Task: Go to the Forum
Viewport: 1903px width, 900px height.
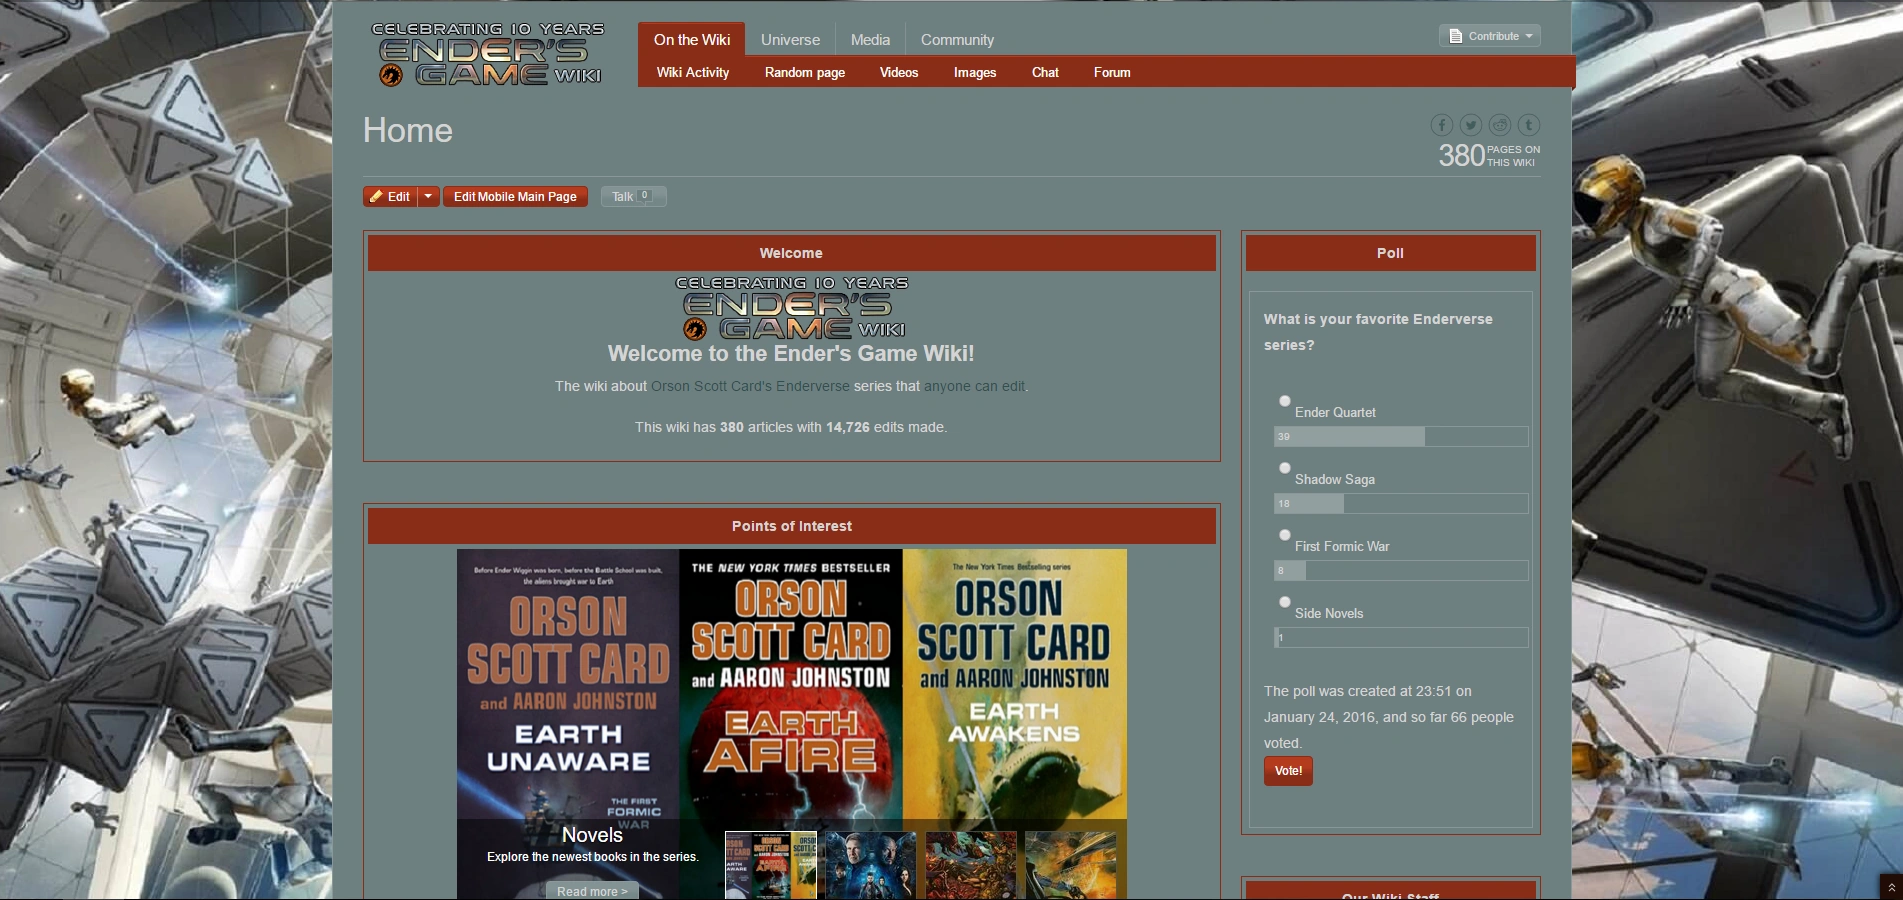Action: tap(1112, 73)
